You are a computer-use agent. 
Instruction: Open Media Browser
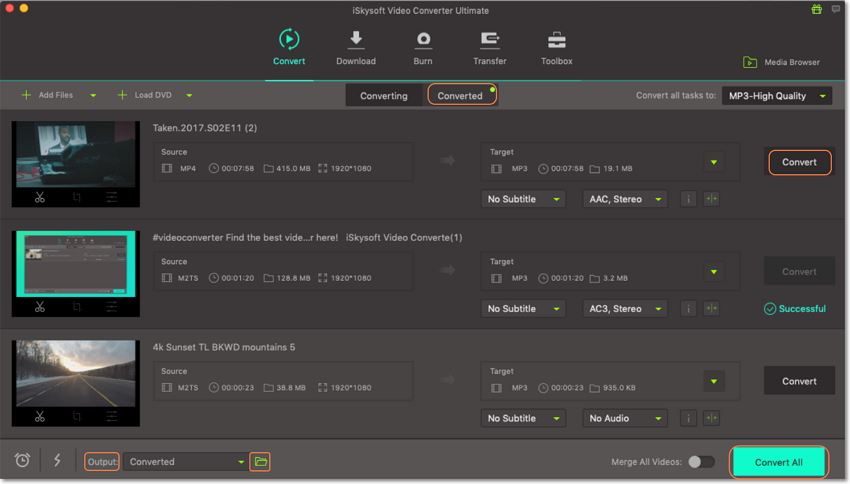781,62
